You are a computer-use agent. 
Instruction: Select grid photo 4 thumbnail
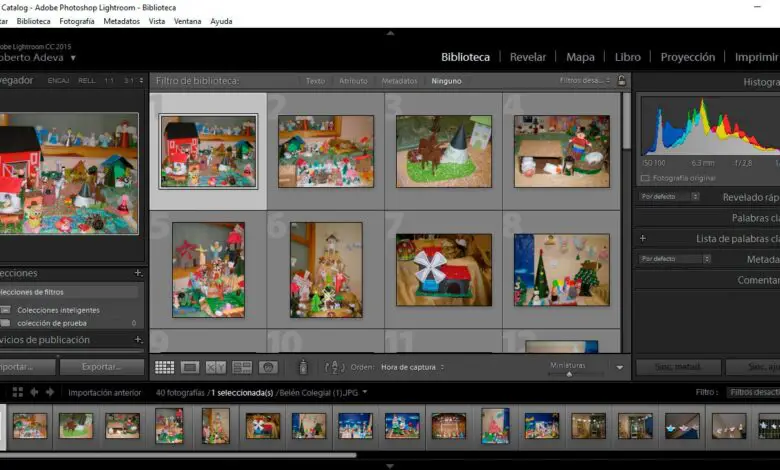pos(562,151)
